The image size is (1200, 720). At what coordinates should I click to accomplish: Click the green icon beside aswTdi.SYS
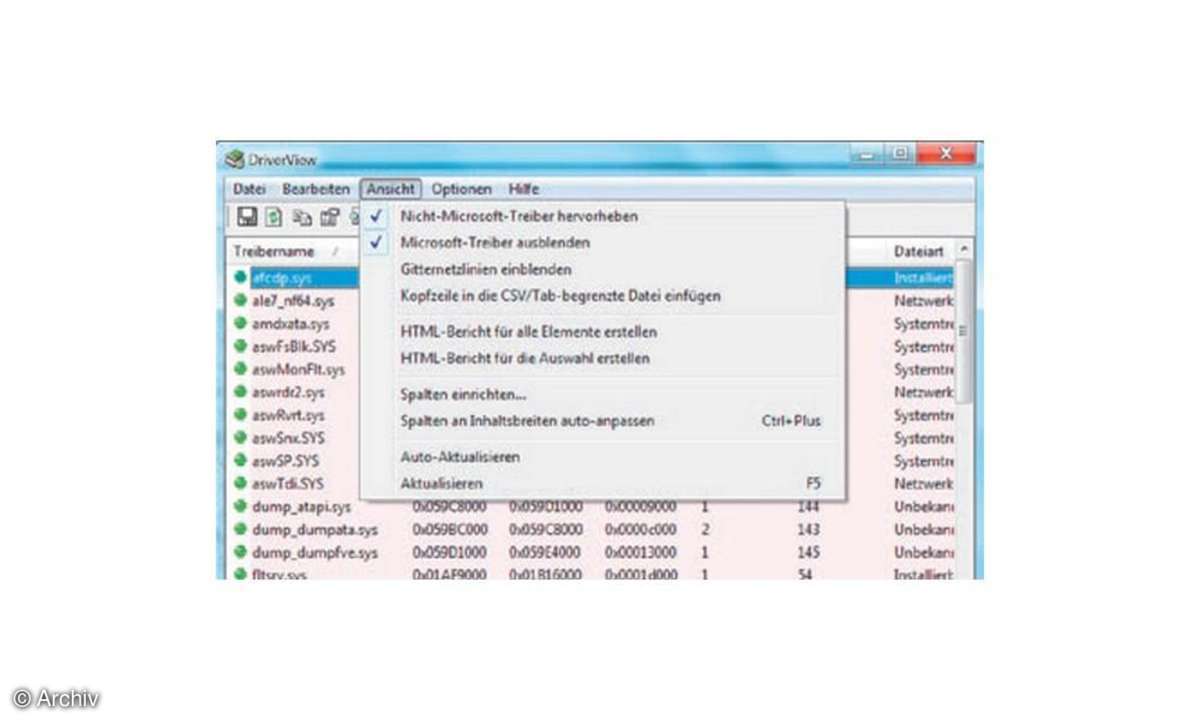point(240,483)
